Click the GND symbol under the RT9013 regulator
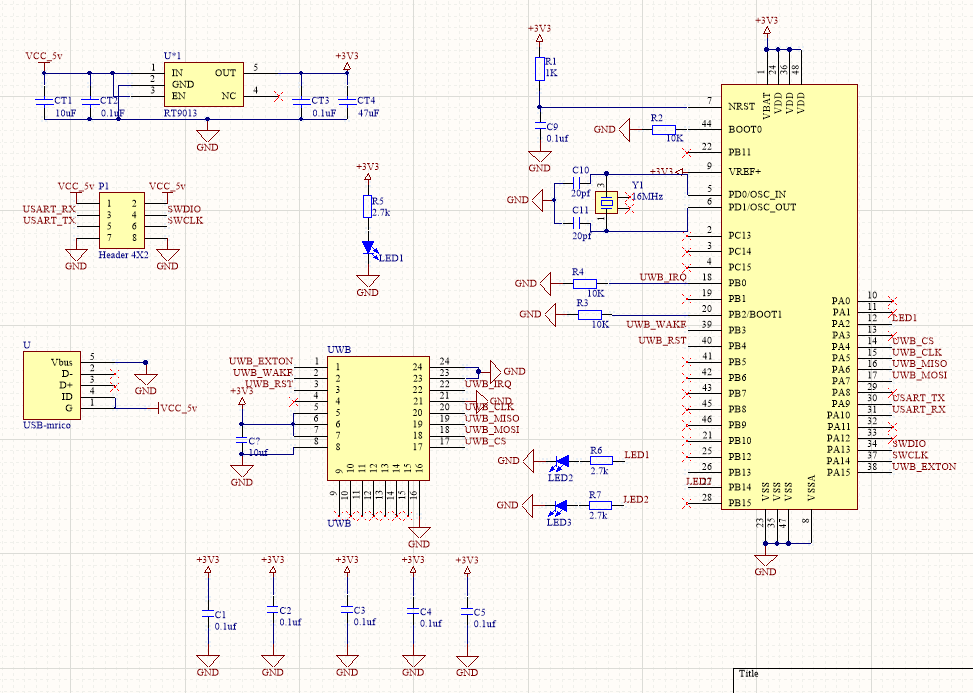The width and height of the screenshot is (973, 693). coord(207,140)
